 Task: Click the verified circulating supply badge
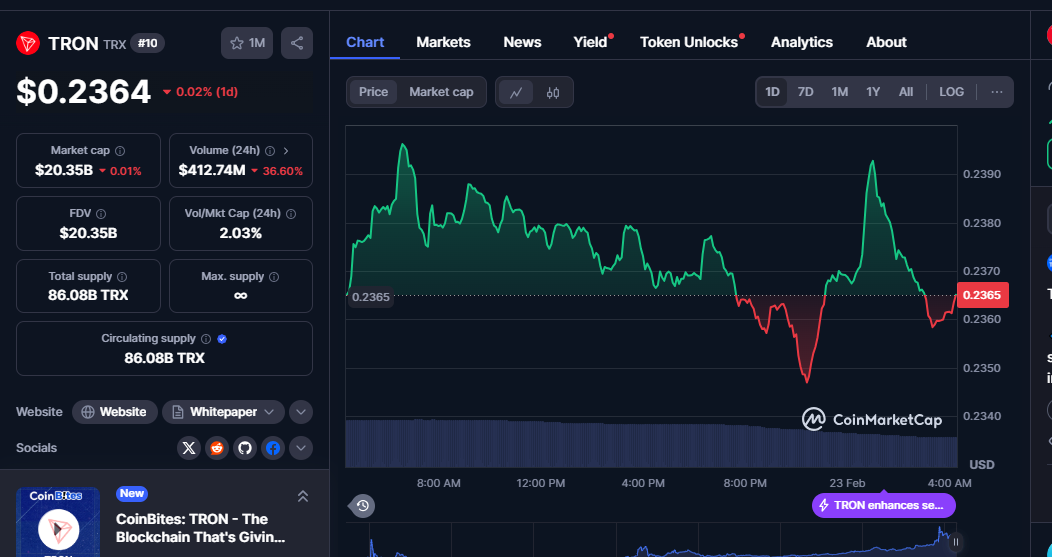(x=222, y=339)
